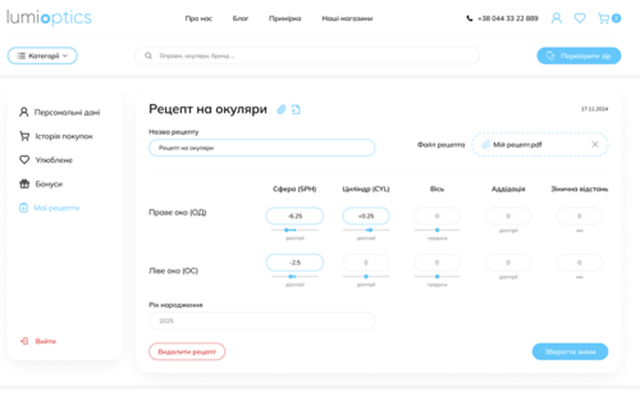Click the paperclip icon next to the recipe title

[x=281, y=109]
